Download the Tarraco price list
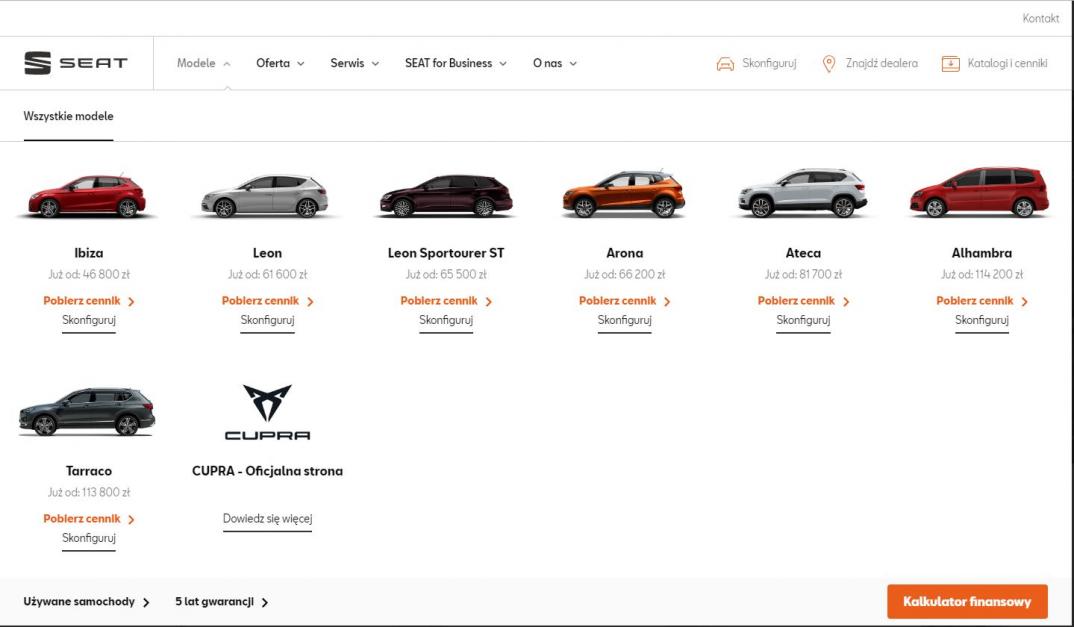The width and height of the screenshot is (1074, 627). [x=82, y=519]
